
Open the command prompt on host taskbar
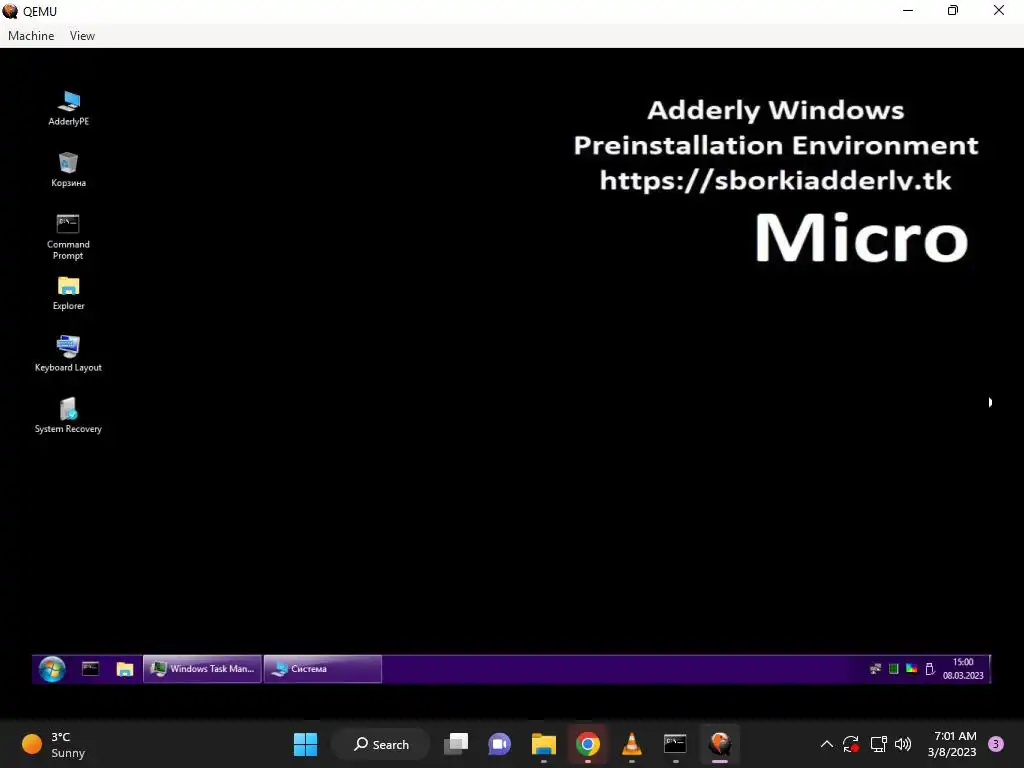(x=675, y=744)
